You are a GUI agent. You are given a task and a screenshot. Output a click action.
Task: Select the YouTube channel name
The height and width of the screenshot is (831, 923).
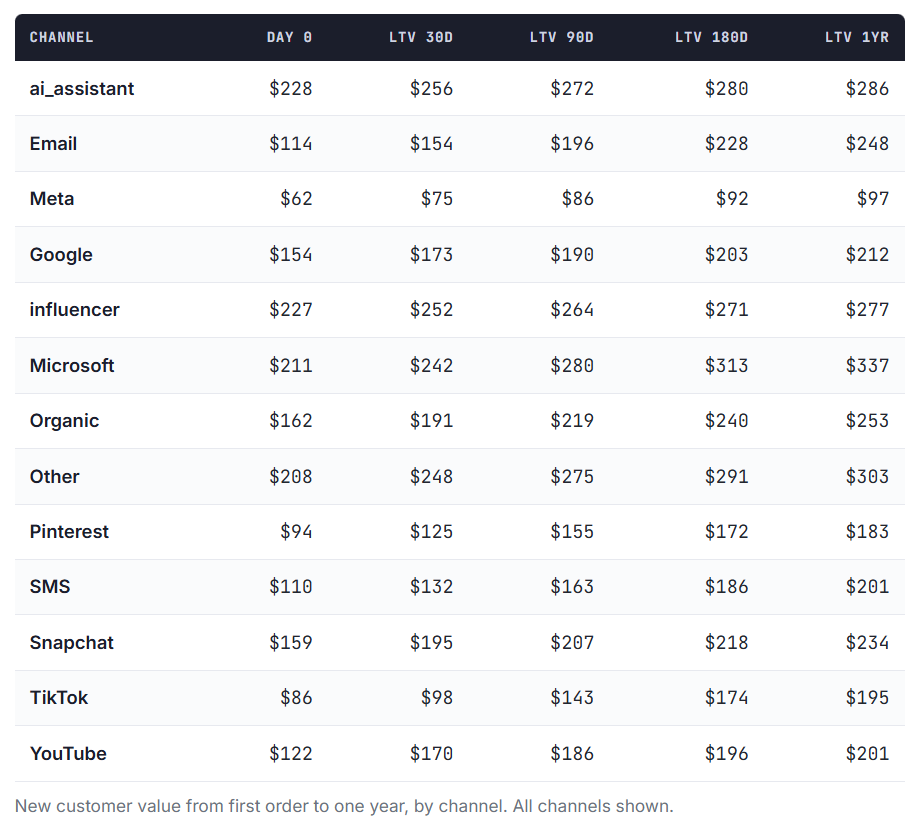pos(68,754)
